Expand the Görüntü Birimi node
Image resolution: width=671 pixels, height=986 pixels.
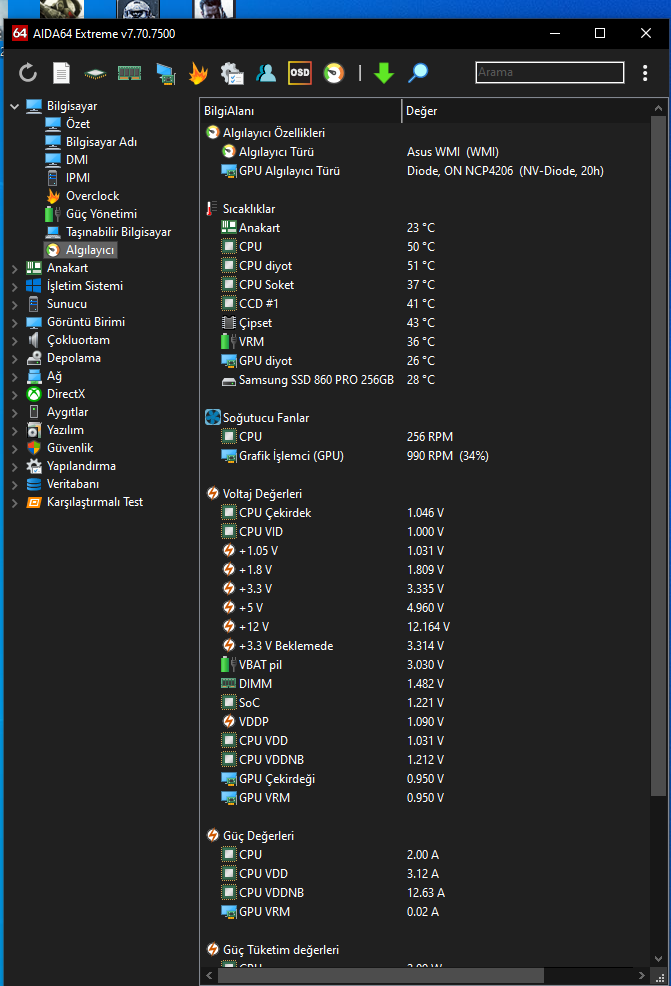click(x=14, y=323)
